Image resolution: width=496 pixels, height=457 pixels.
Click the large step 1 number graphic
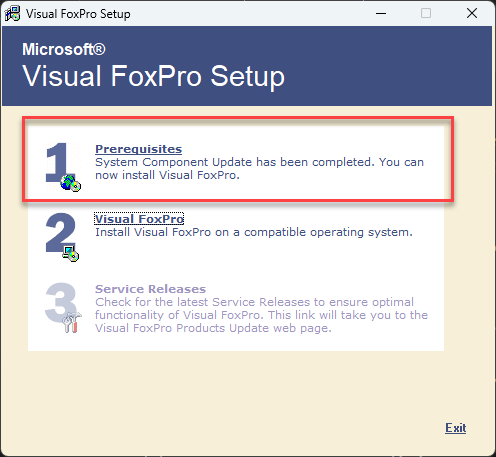57,162
